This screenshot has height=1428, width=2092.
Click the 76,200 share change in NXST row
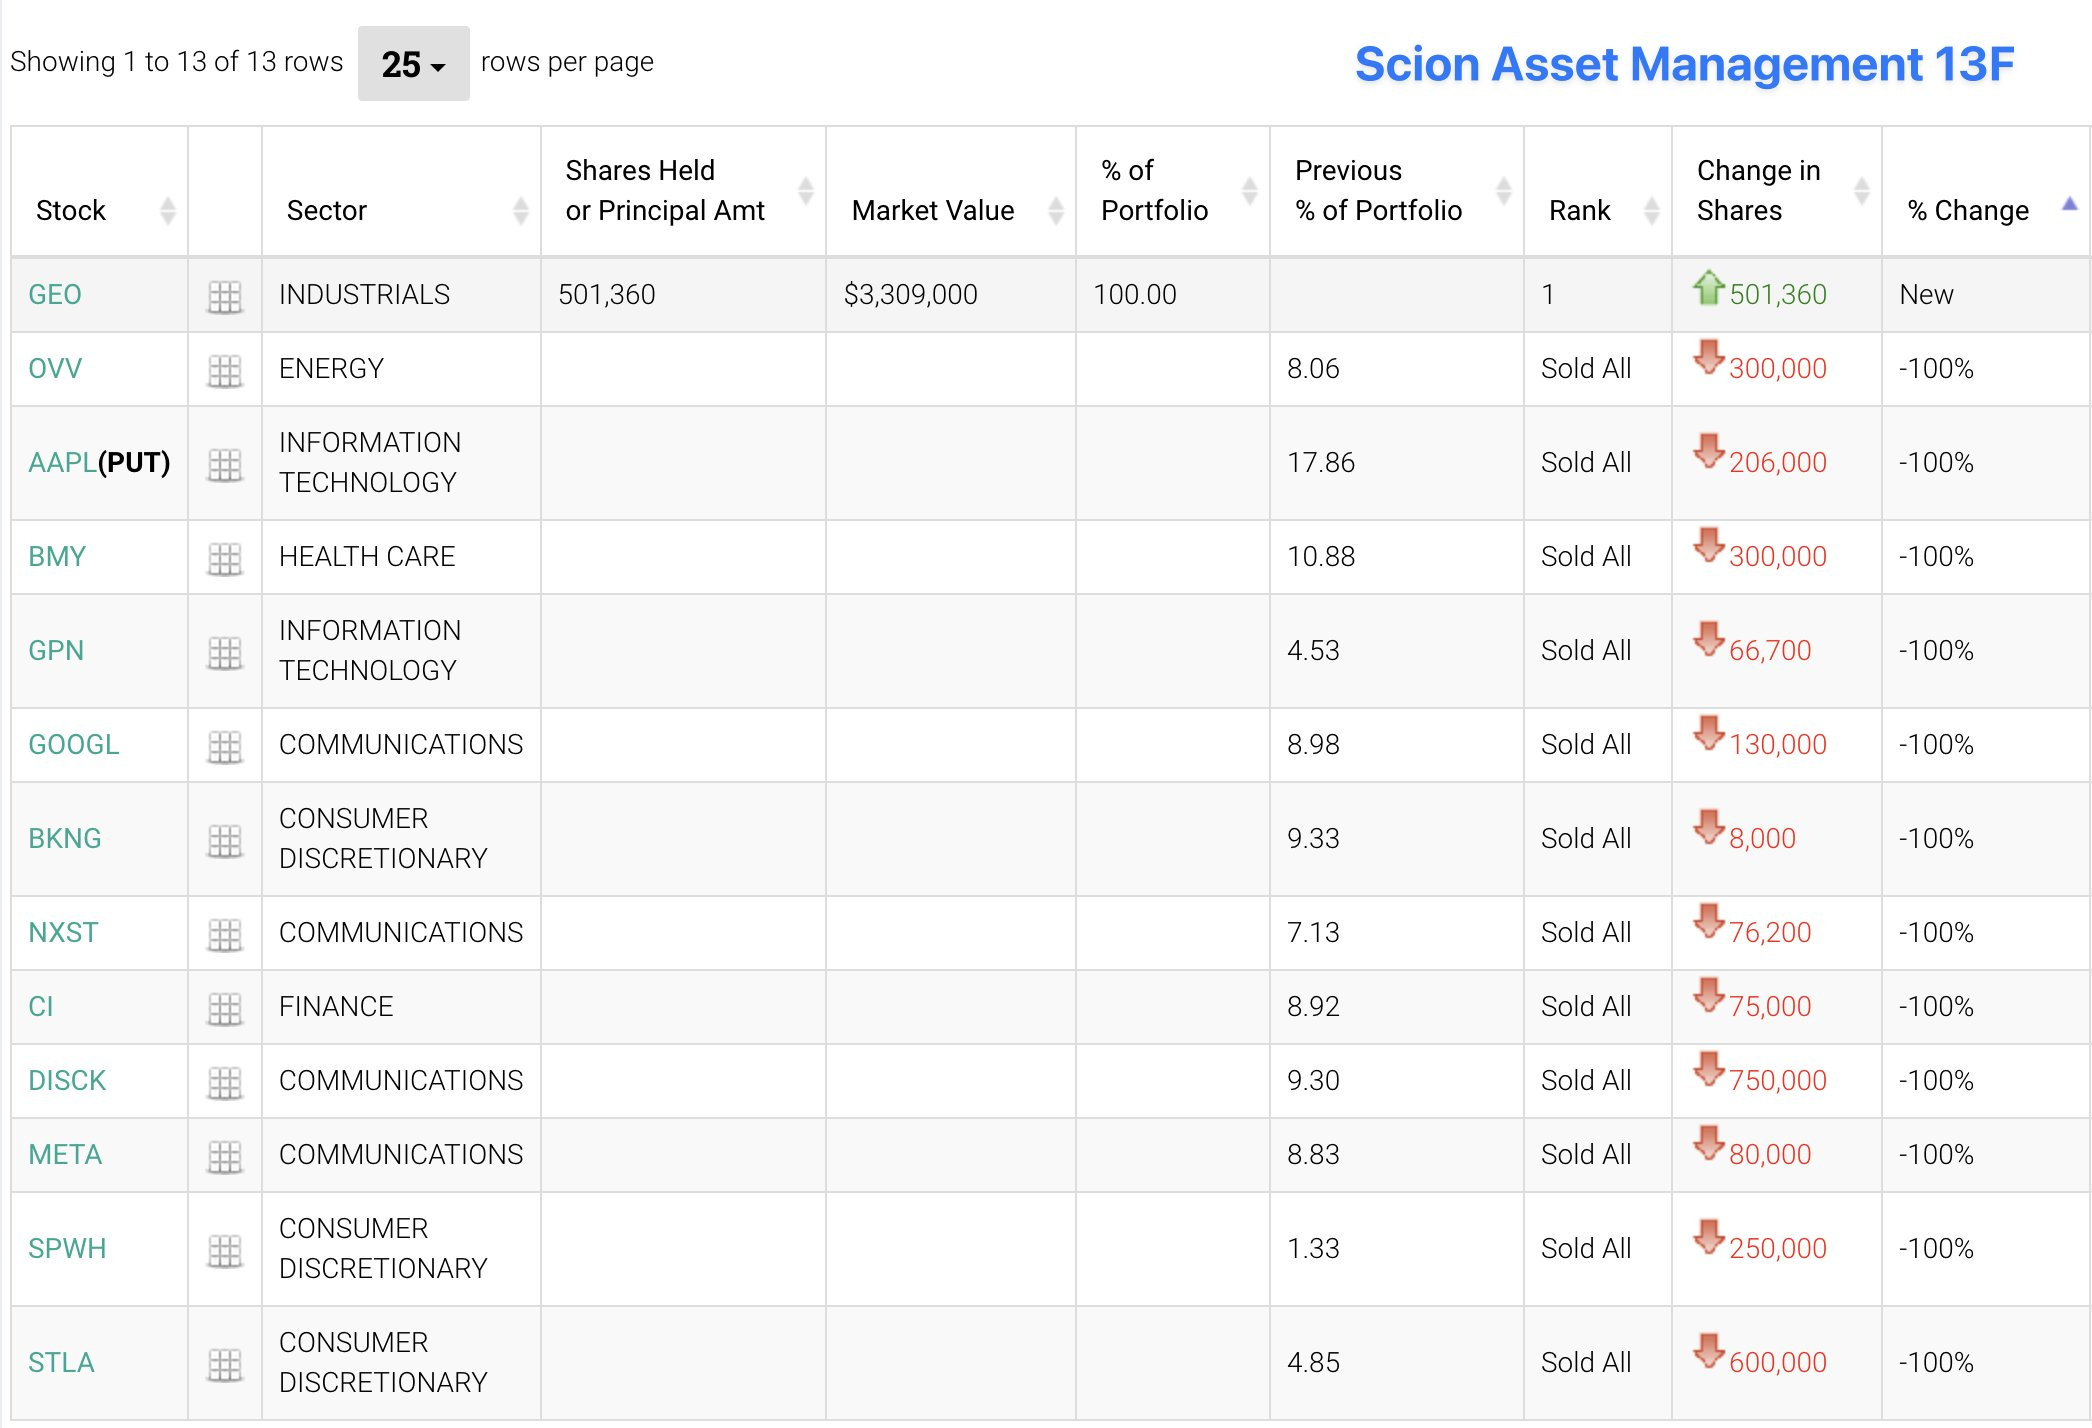[x=1770, y=933]
